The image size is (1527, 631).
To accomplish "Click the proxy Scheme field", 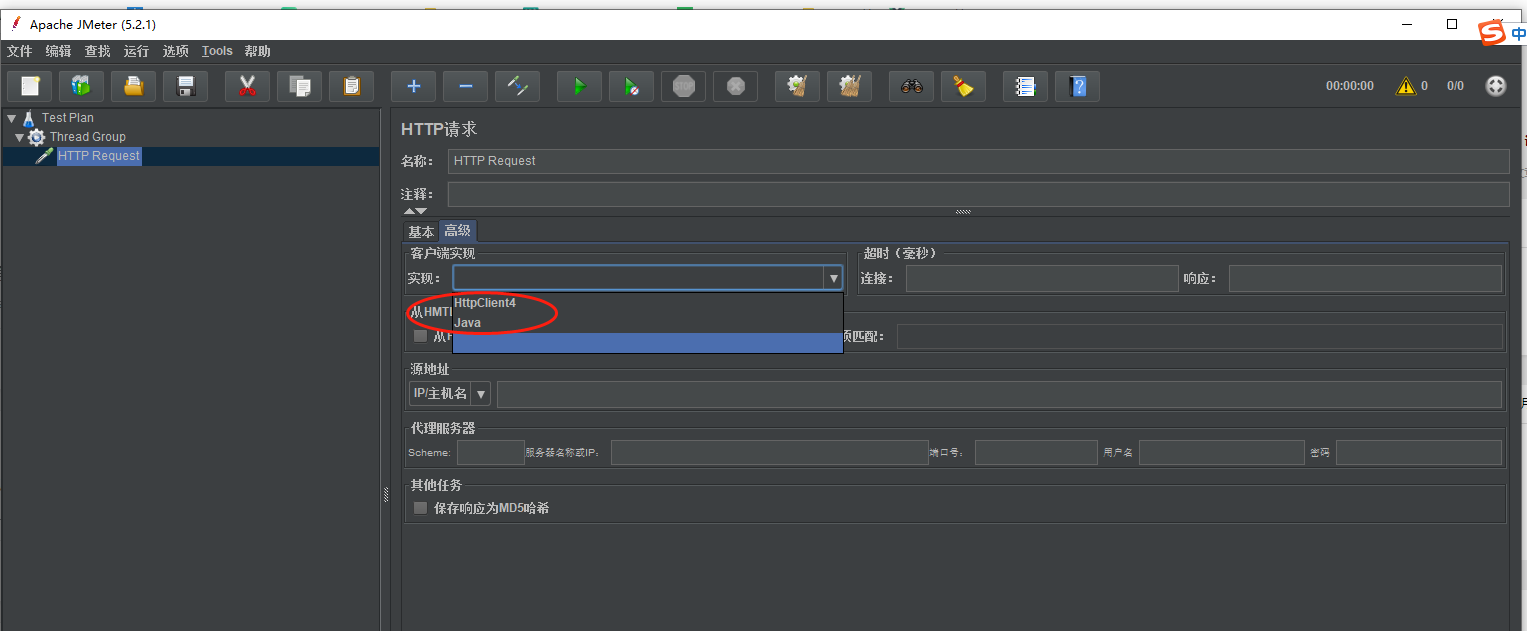I will point(491,453).
